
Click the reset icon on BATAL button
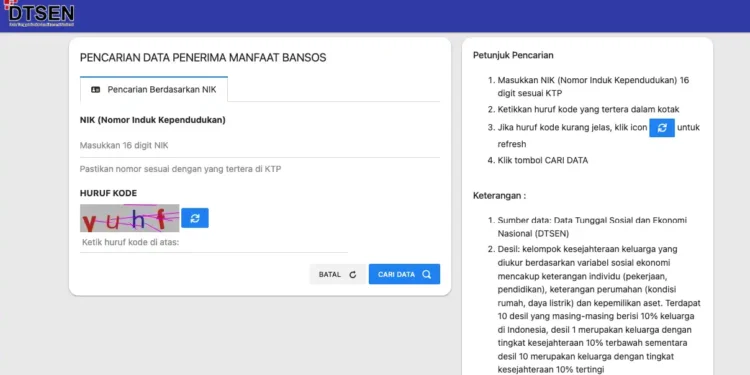click(x=353, y=275)
